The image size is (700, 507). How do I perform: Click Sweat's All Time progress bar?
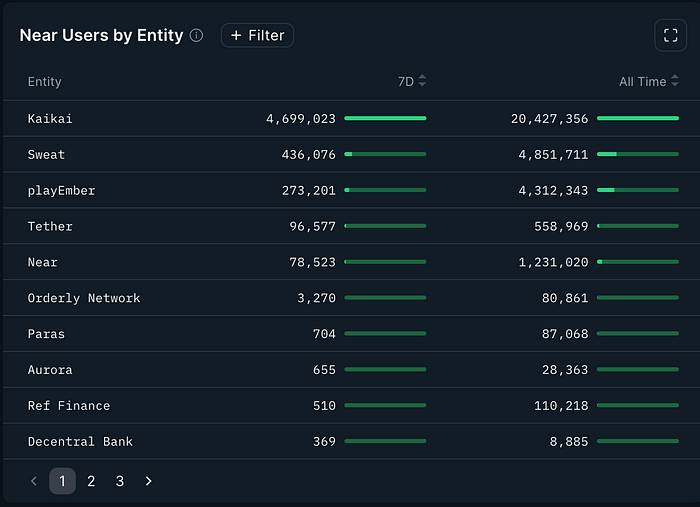(638, 154)
